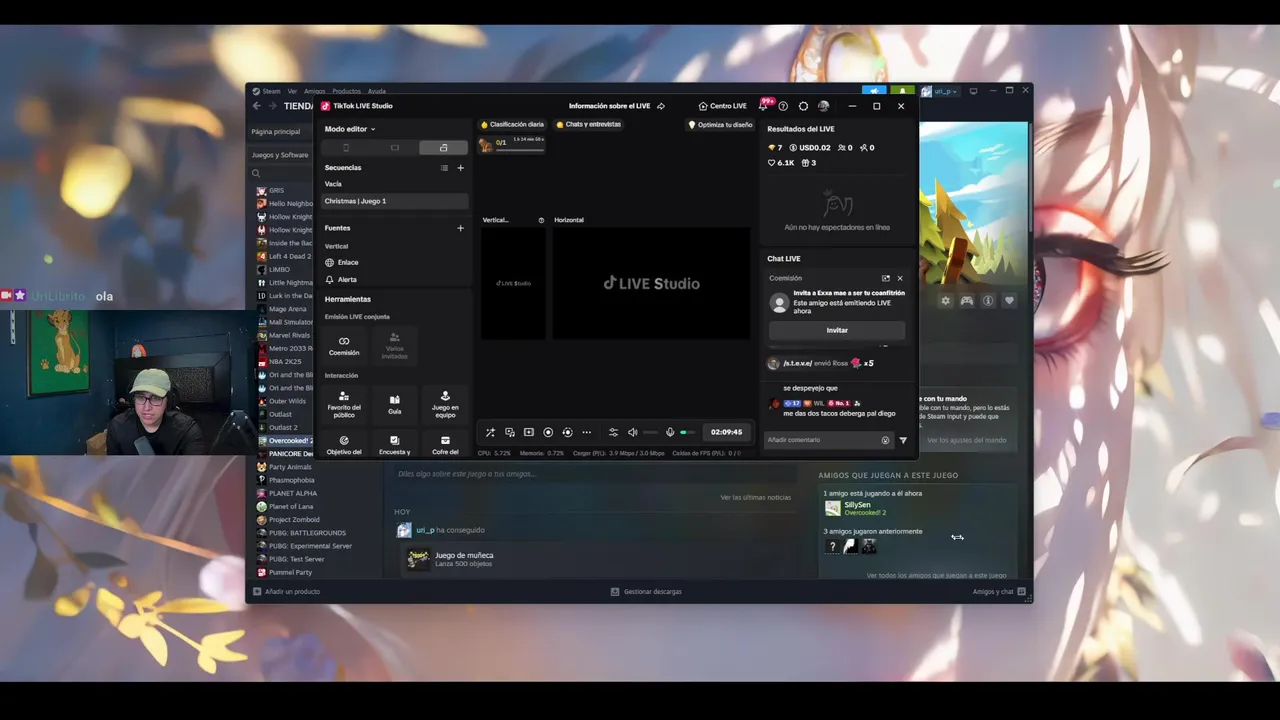
Task: Open the chat filter funnel icon
Action: pyautogui.click(x=903, y=440)
